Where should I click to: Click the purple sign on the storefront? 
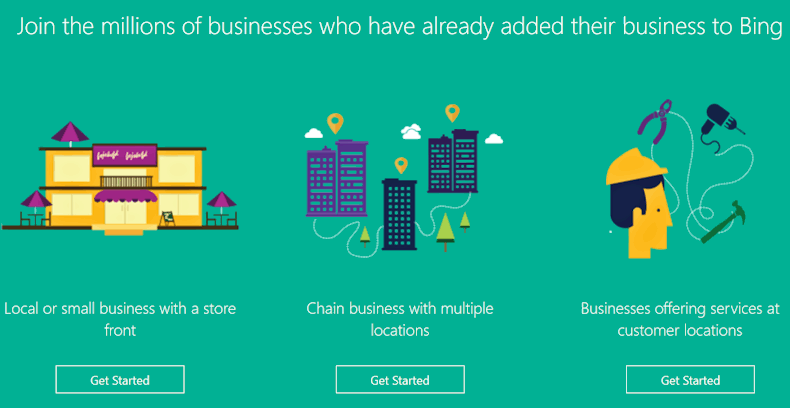pos(125,156)
